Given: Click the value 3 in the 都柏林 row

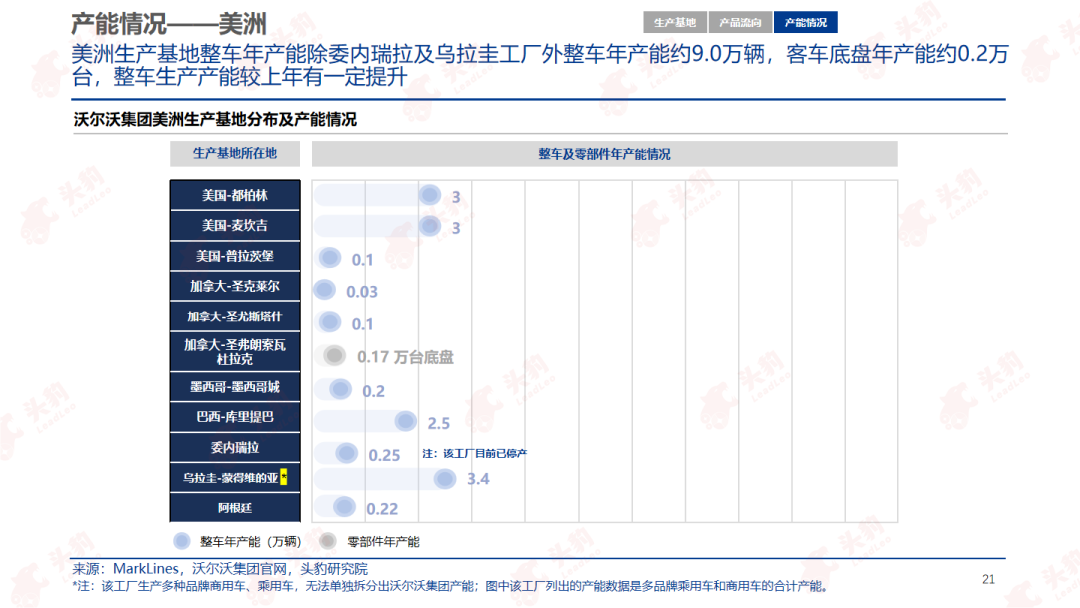Looking at the screenshot, I should coord(455,197).
